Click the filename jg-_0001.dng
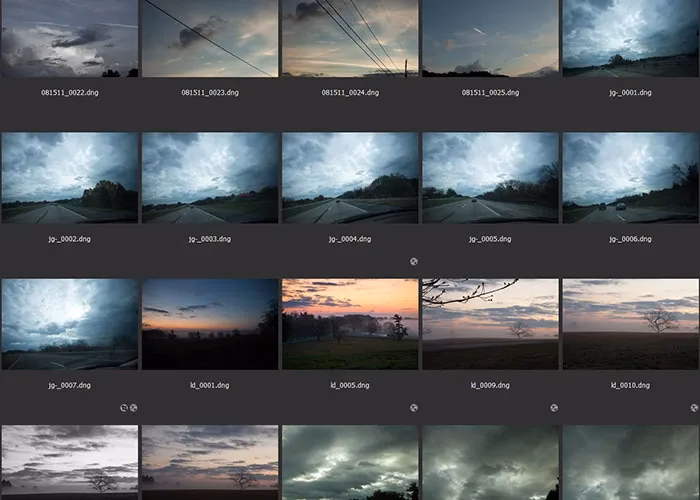This screenshot has width=700, height=500. coord(630,93)
